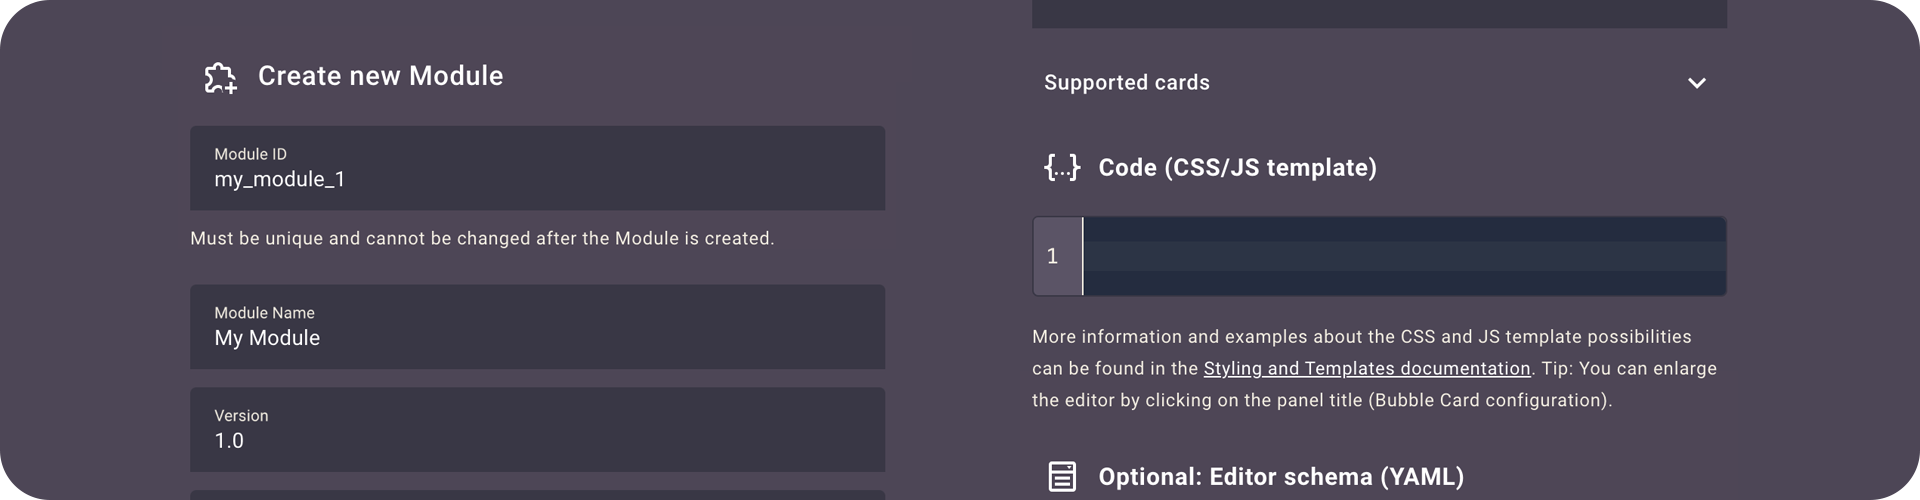
Task: Select the Version field showing 1.0
Action: tap(537, 430)
